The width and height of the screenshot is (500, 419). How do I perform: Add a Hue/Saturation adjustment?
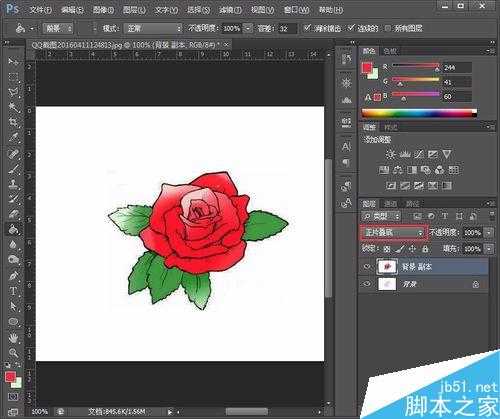[384, 170]
